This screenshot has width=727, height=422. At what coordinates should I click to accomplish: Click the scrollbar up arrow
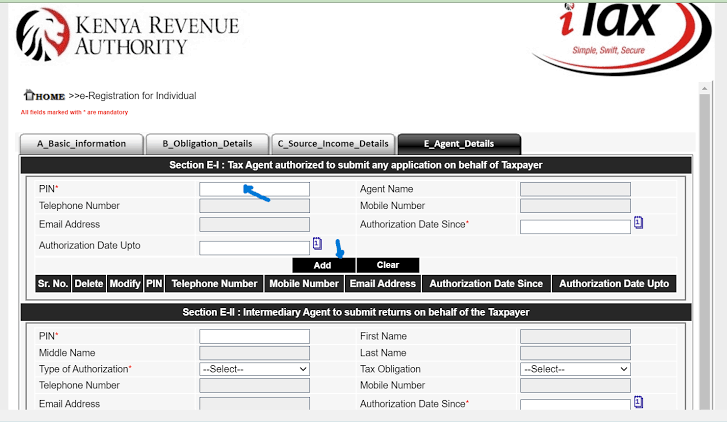[x=705, y=88]
